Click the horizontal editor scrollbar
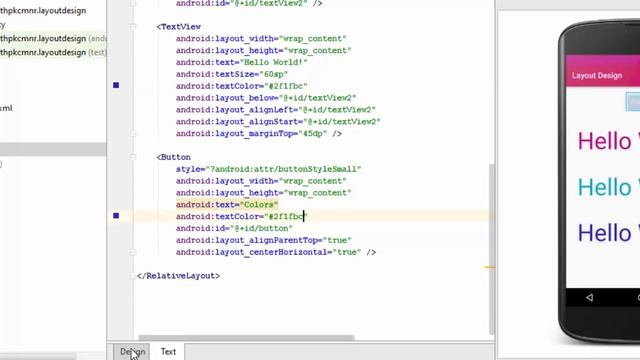Screen dimensions: 640x360 (x=246, y=338)
